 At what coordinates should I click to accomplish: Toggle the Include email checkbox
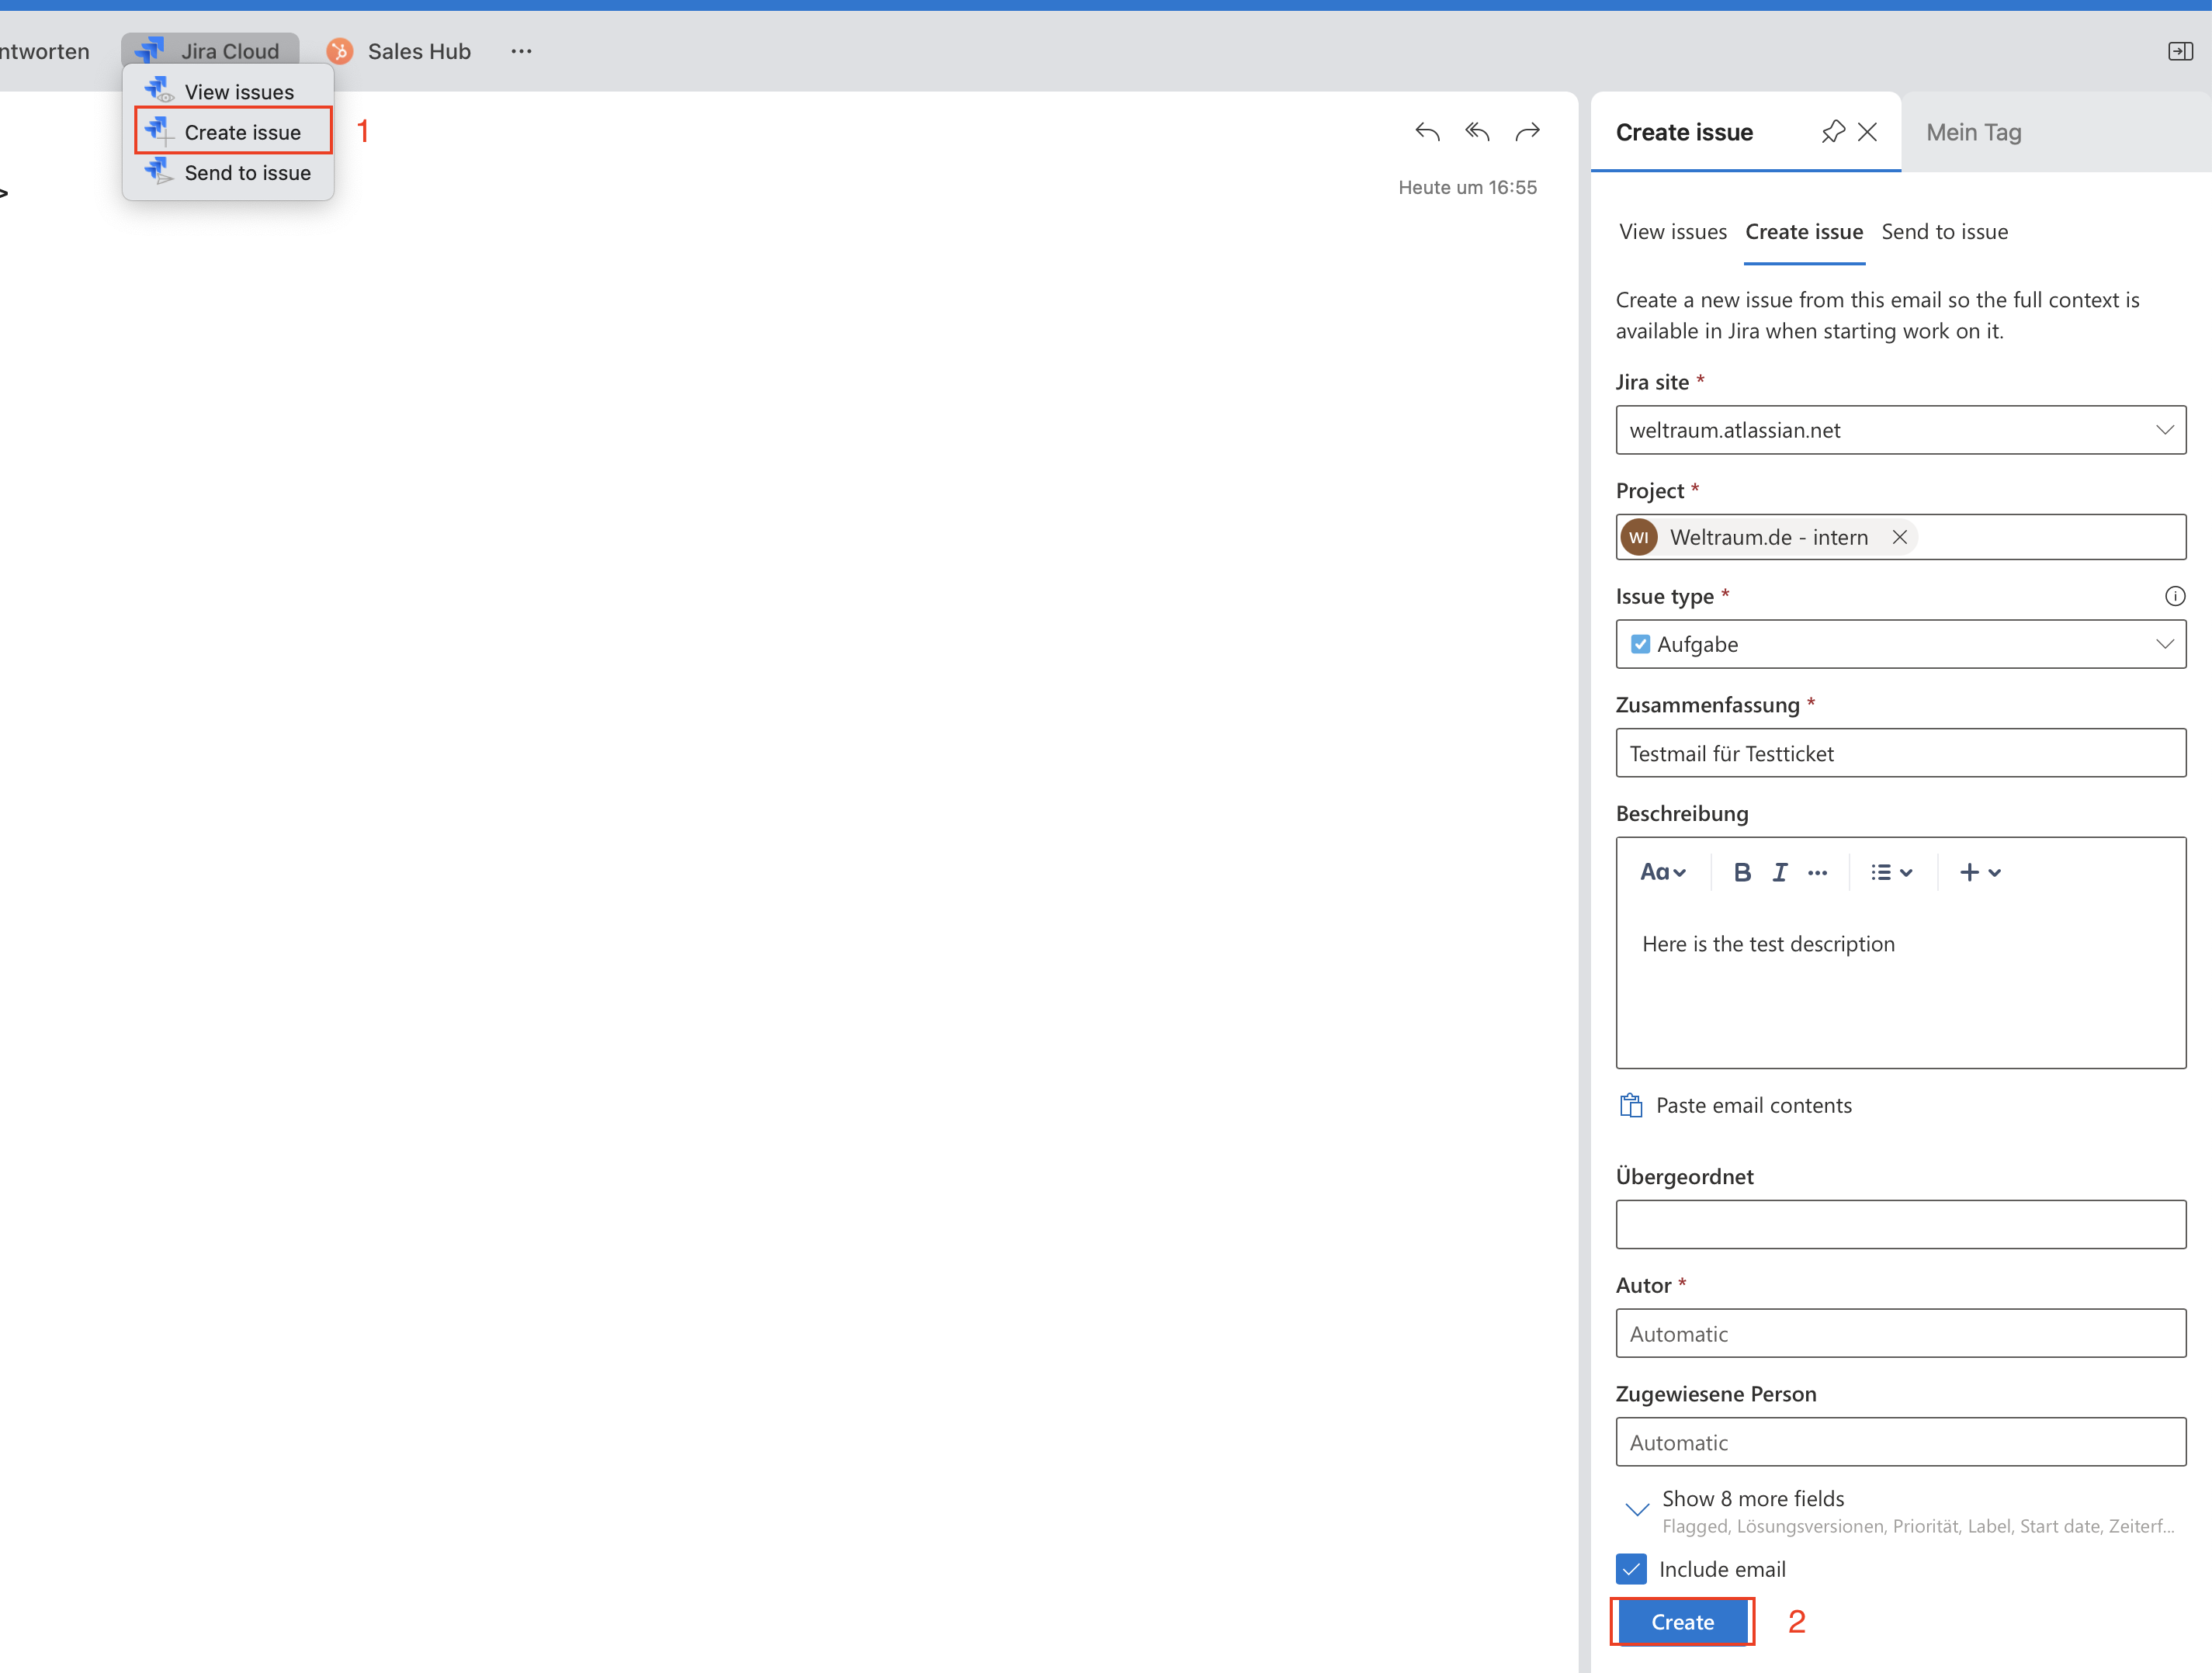pos(1631,1569)
